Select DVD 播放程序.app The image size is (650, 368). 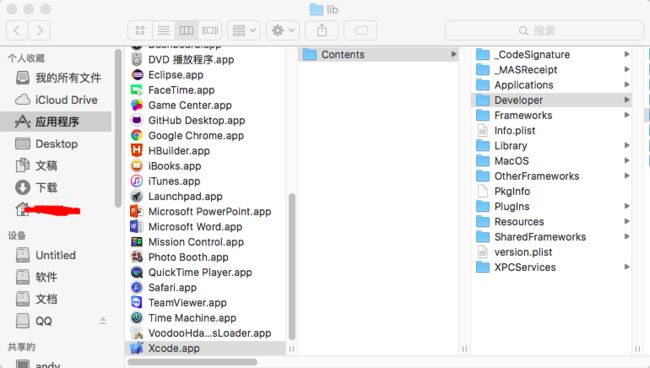pyautogui.click(x=205, y=60)
